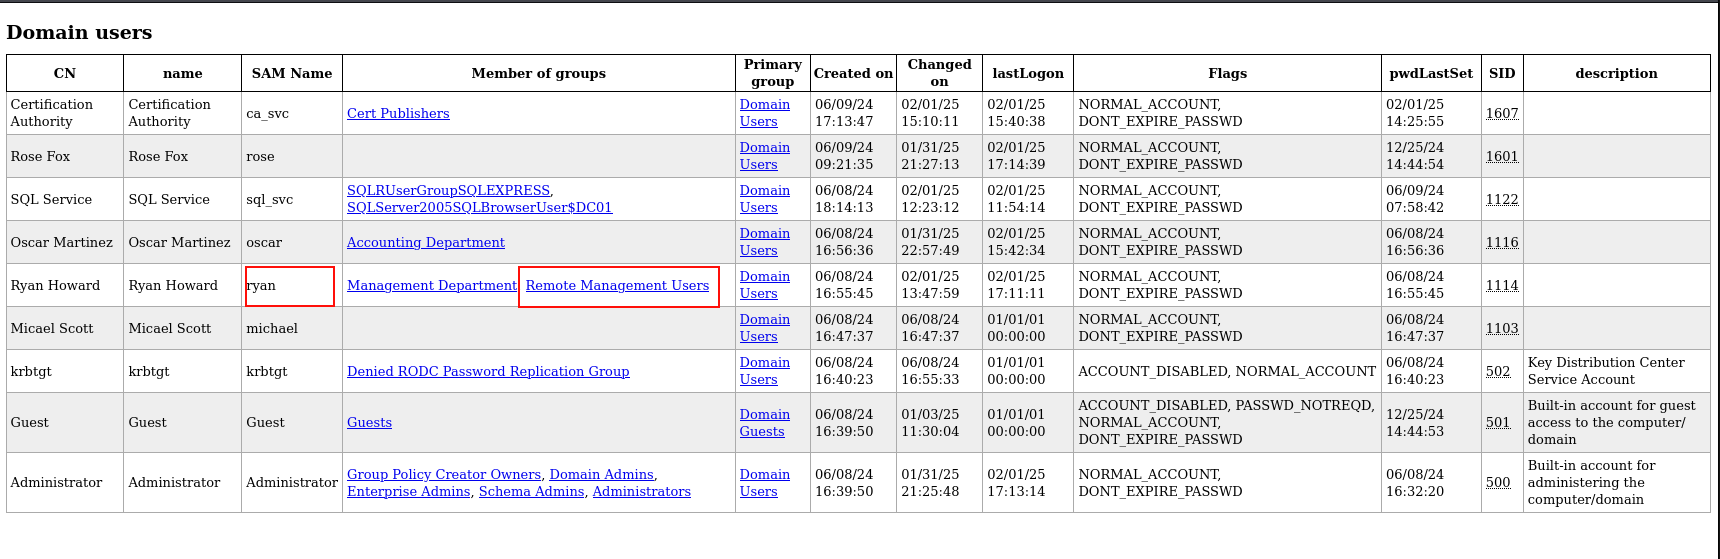The height and width of the screenshot is (559, 1720).
Task: Open the Administrators group link
Action: [641, 491]
